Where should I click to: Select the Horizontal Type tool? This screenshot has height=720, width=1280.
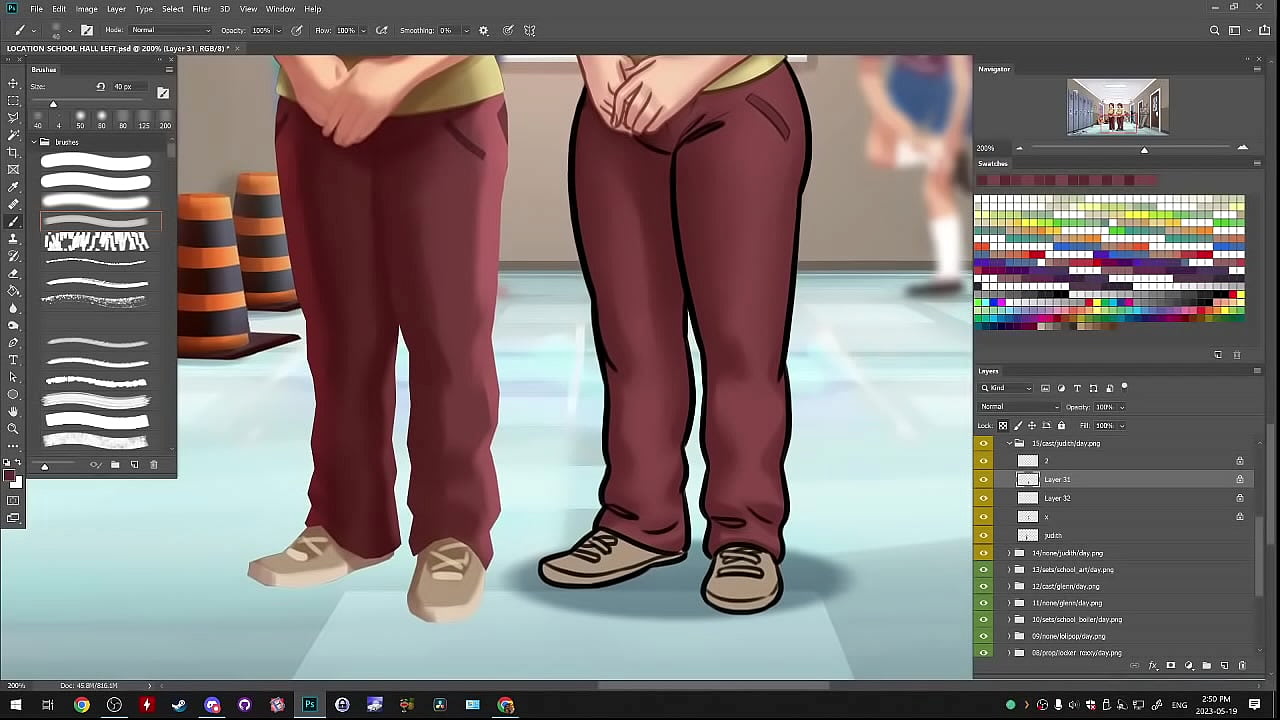pyautogui.click(x=13, y=359)
